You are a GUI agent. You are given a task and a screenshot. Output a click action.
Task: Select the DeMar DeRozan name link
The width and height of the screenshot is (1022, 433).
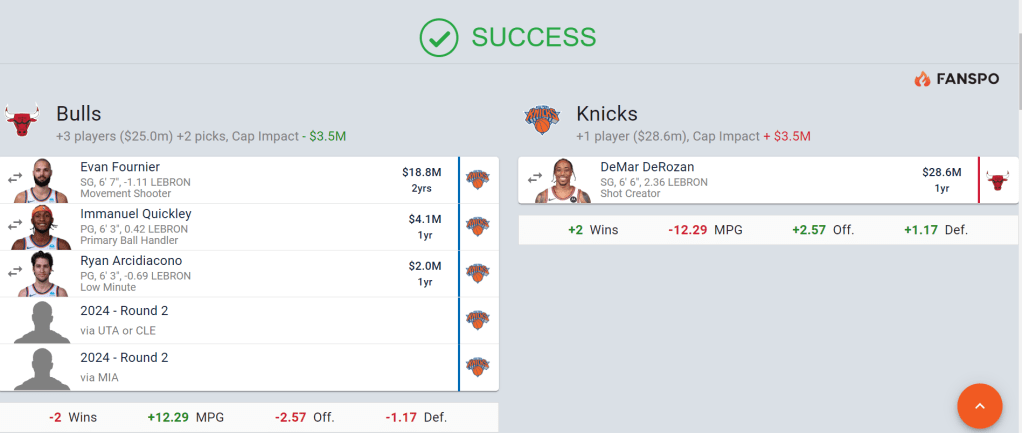tap(647, 167)
